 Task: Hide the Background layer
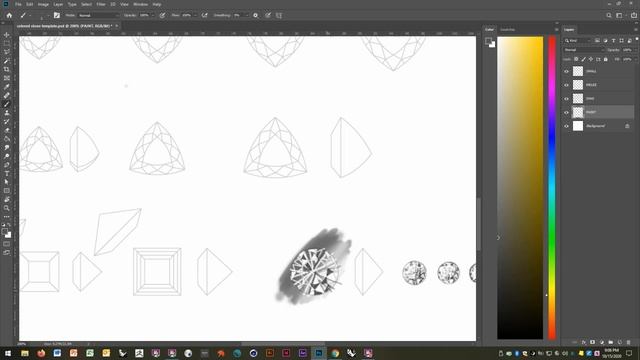(x=566, y=126)
